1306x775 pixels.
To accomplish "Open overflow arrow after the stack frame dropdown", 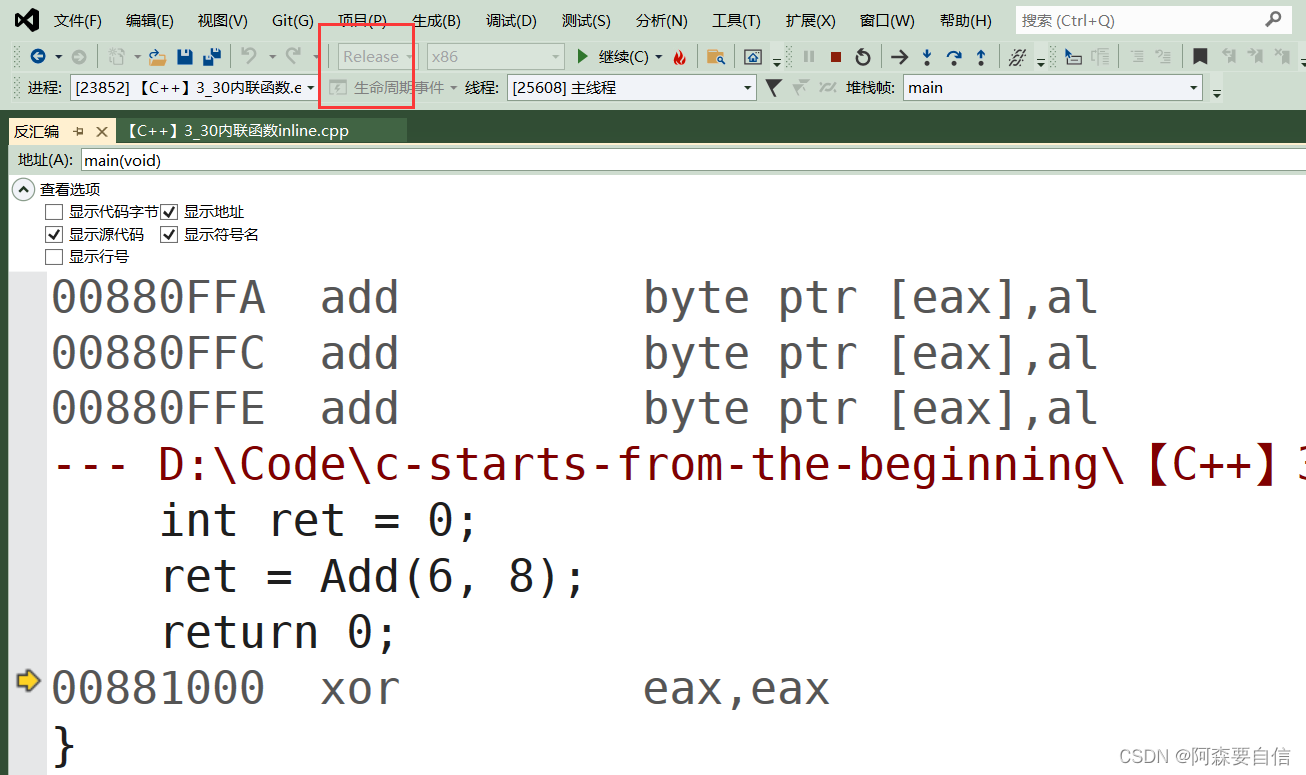I will click(x=1217, y=92).
